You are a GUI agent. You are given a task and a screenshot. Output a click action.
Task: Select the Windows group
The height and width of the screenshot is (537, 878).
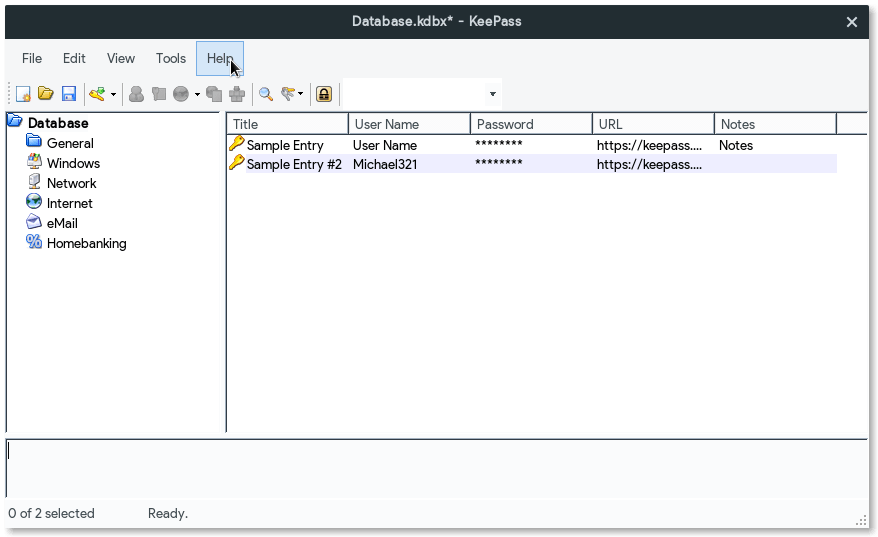point(73,164)
